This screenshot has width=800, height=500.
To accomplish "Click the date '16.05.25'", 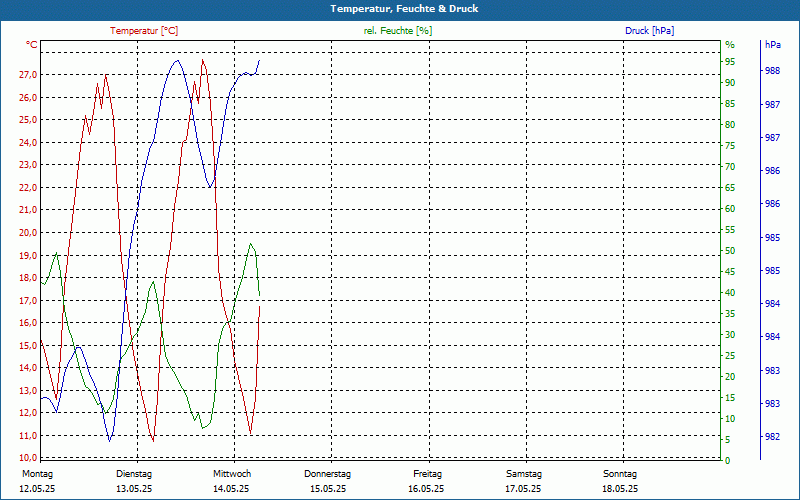I will (426, 489).
